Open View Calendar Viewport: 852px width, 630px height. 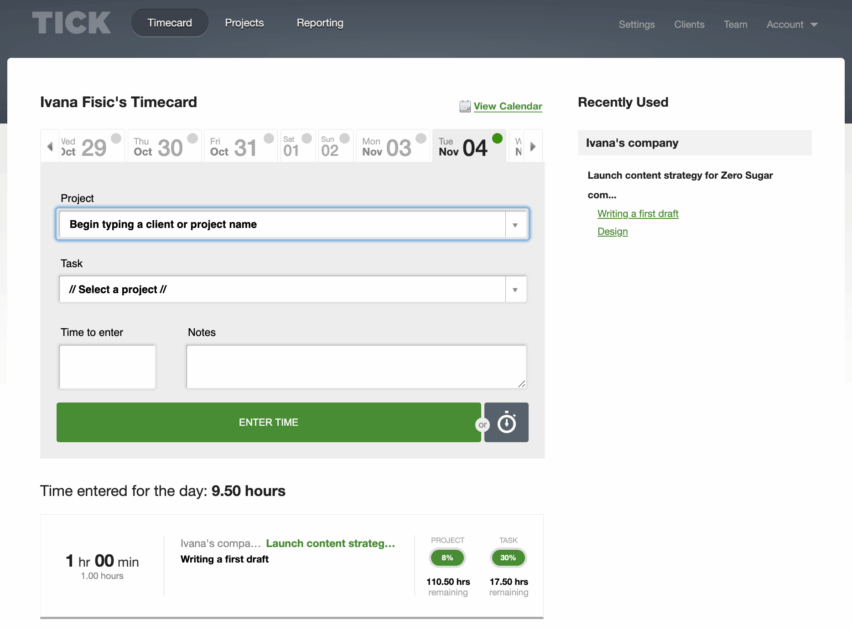tap(506, 106)
